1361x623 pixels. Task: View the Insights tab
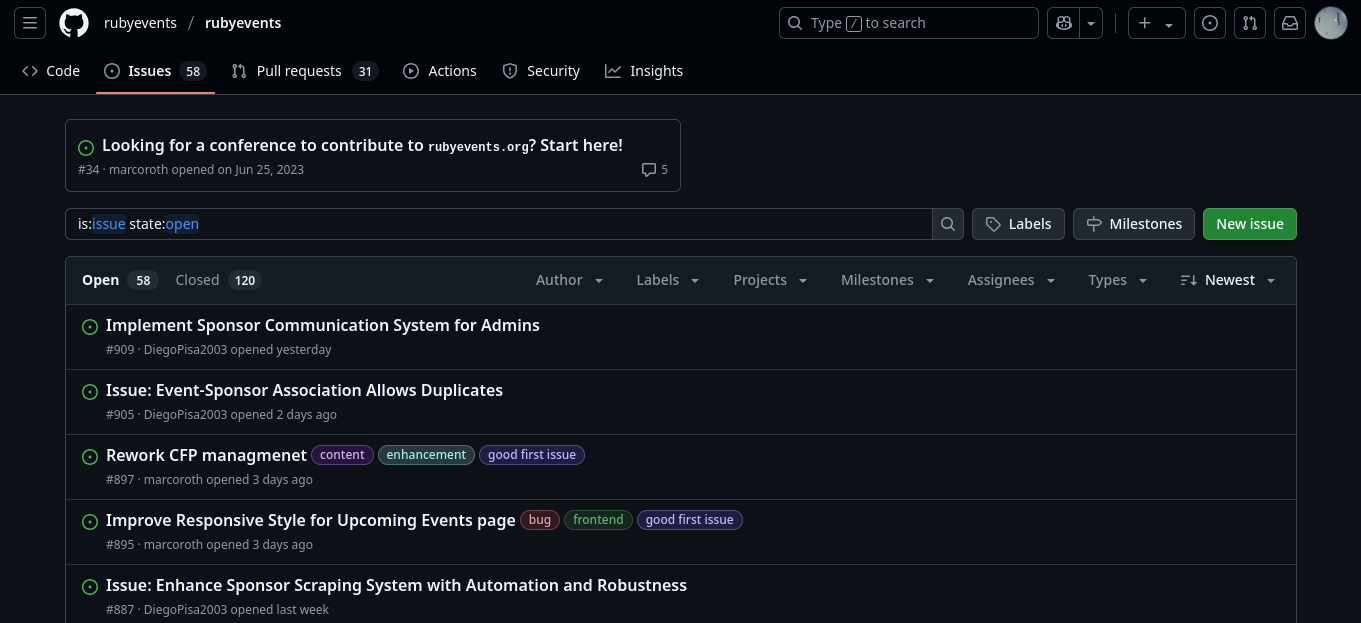coord(644,71)
